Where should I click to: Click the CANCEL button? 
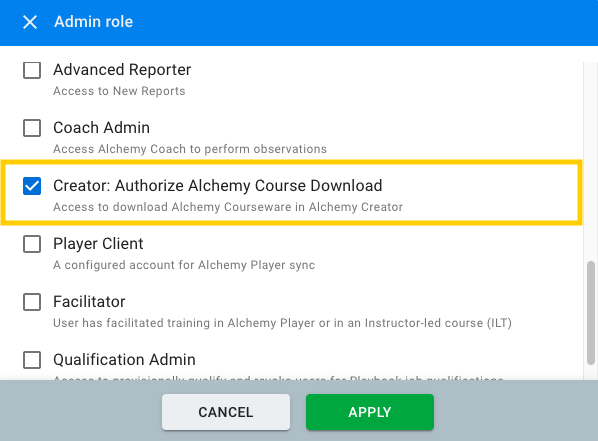(x=226, y=412)
